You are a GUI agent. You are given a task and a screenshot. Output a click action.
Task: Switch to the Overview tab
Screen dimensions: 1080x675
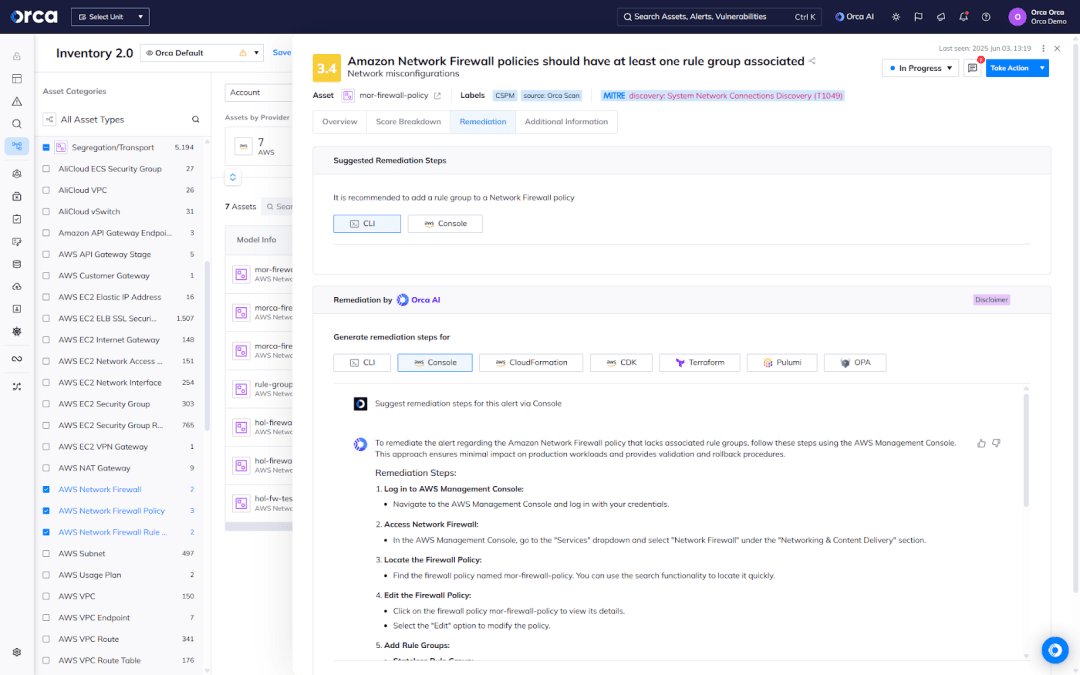(x=340, y=122)
